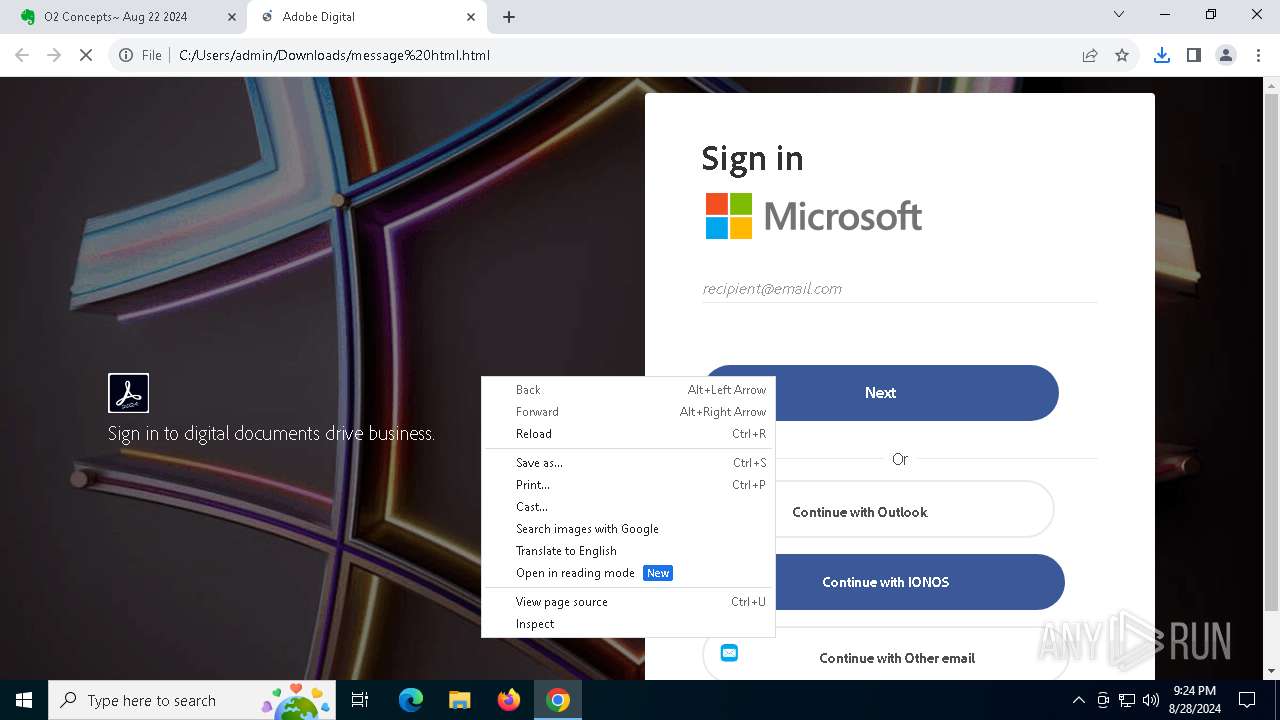The height and width of the screenshot is (720, 1280).
Task: Click Continue with Outlook
Action: pos(880,510)
